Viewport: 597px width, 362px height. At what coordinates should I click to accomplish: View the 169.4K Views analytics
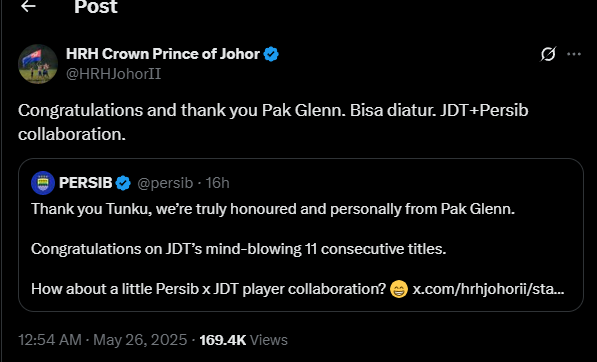pos(243,340)
